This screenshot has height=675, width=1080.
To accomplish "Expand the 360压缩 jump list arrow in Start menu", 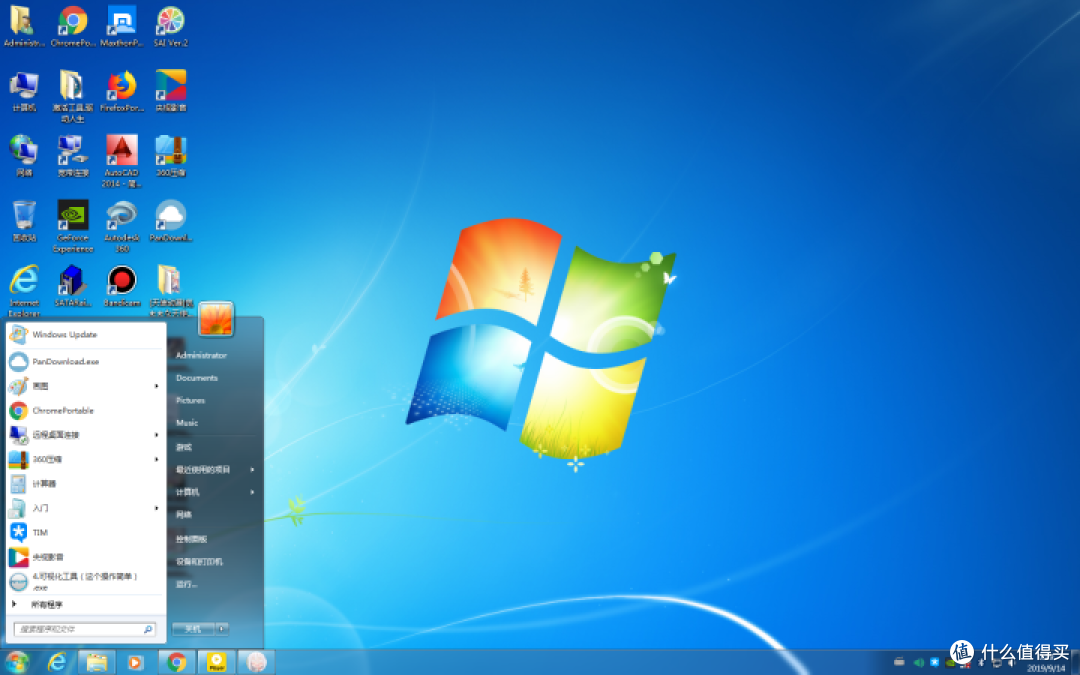I will point(157,459).
